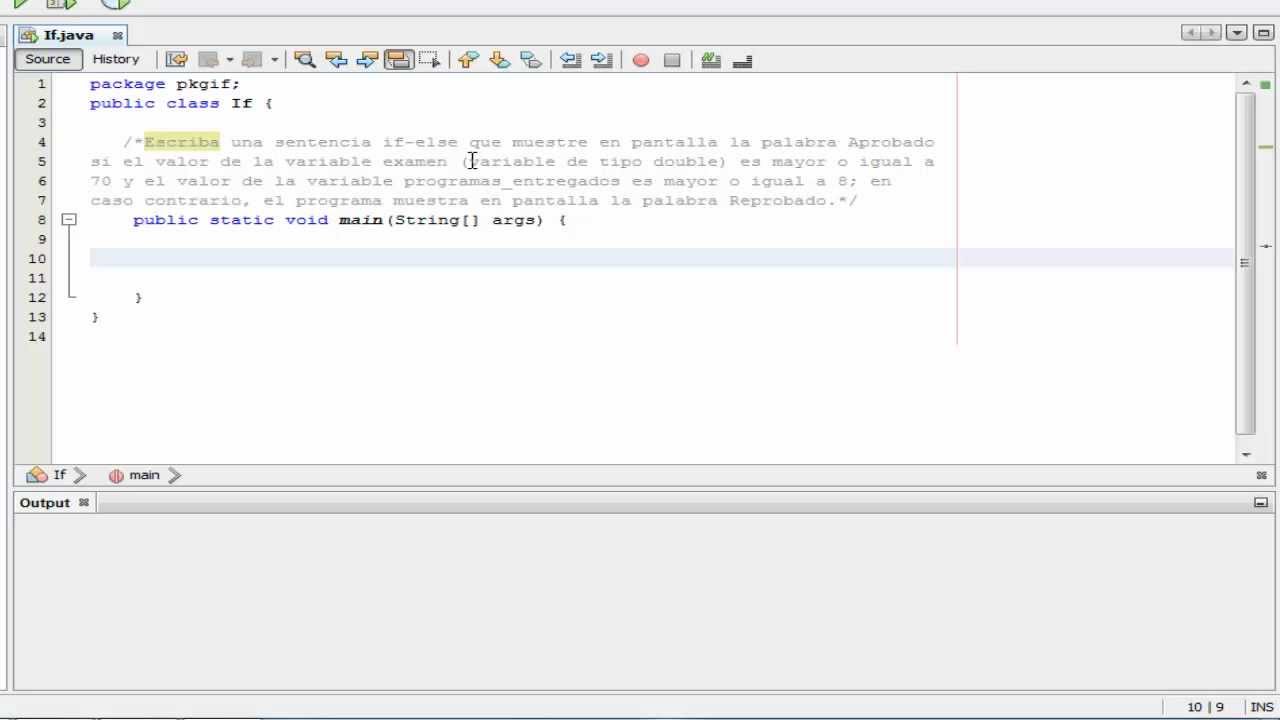The image size is (1280, 720).
Task: Click the green error stripe status square
Action: tap(1265, 84)
